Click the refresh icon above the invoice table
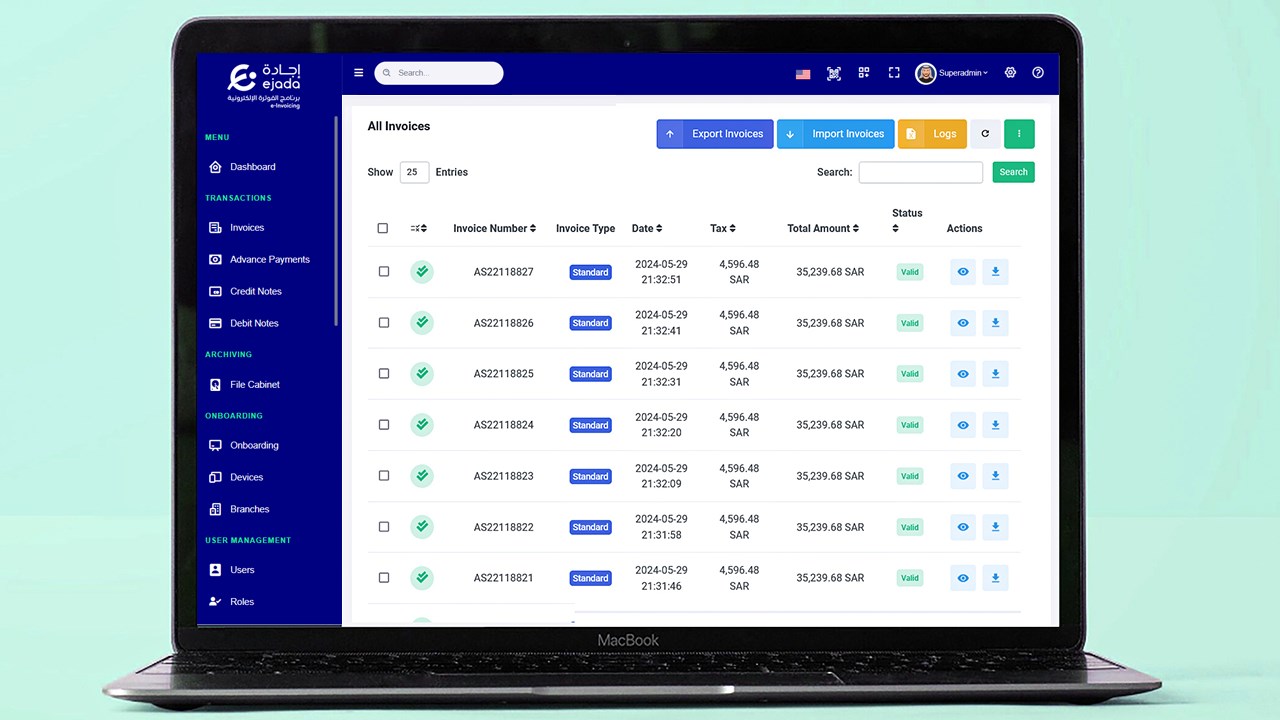 [x=985, y=133]
